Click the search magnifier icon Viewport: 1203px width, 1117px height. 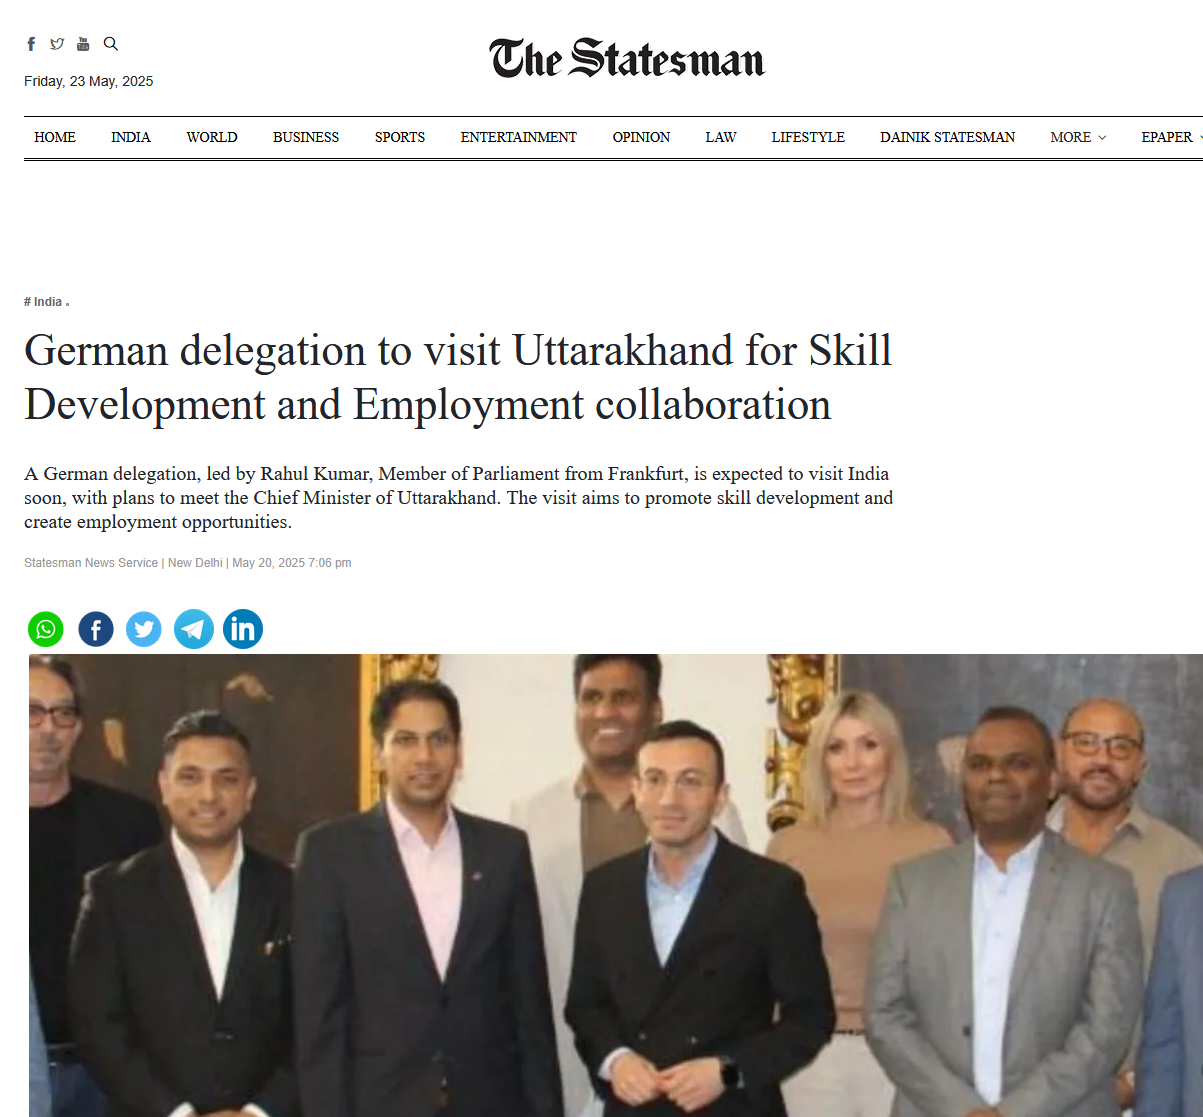point(111,44)
